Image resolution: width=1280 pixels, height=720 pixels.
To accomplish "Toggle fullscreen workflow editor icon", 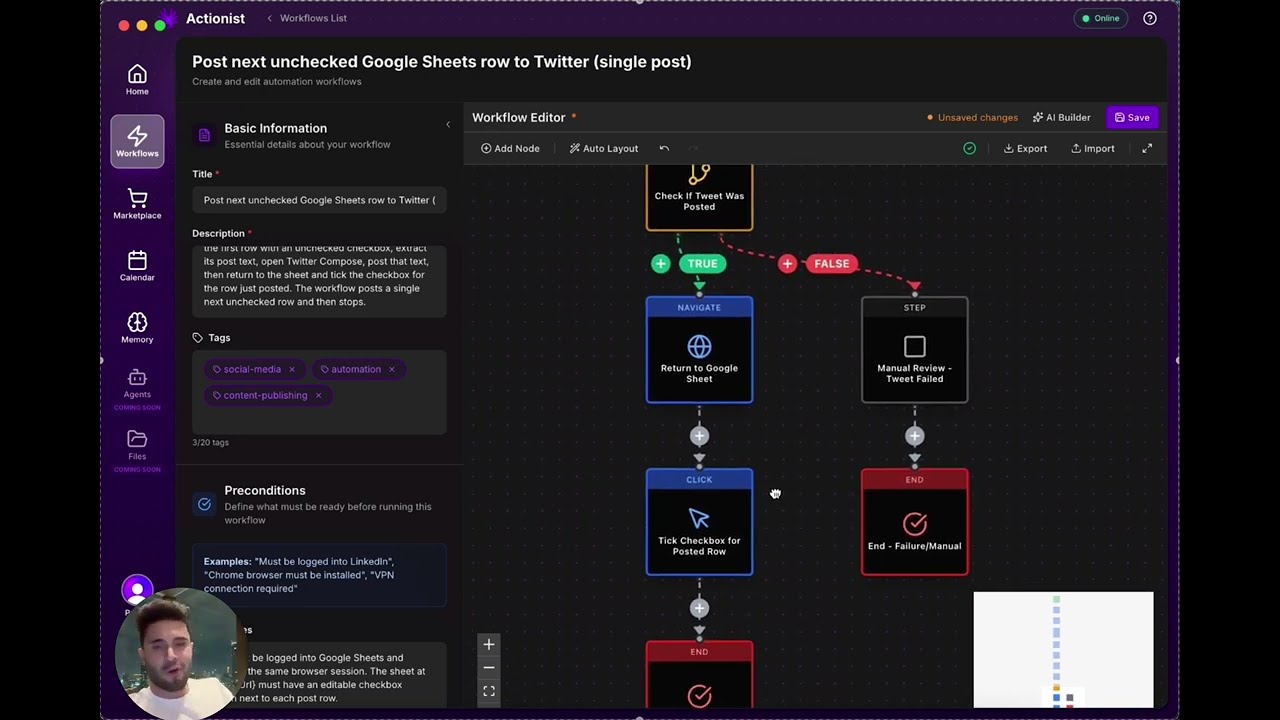I will (x=1147, y=148).
